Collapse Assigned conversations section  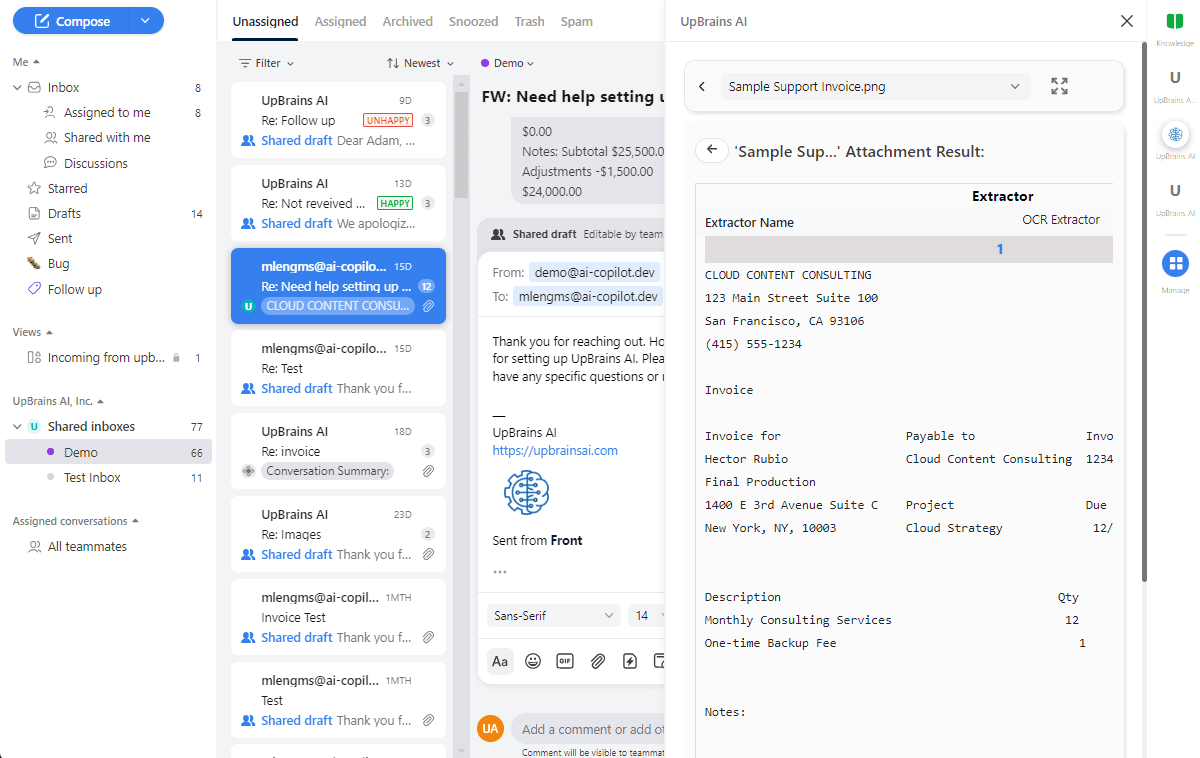pyautogui.click(x=135, y=521)
